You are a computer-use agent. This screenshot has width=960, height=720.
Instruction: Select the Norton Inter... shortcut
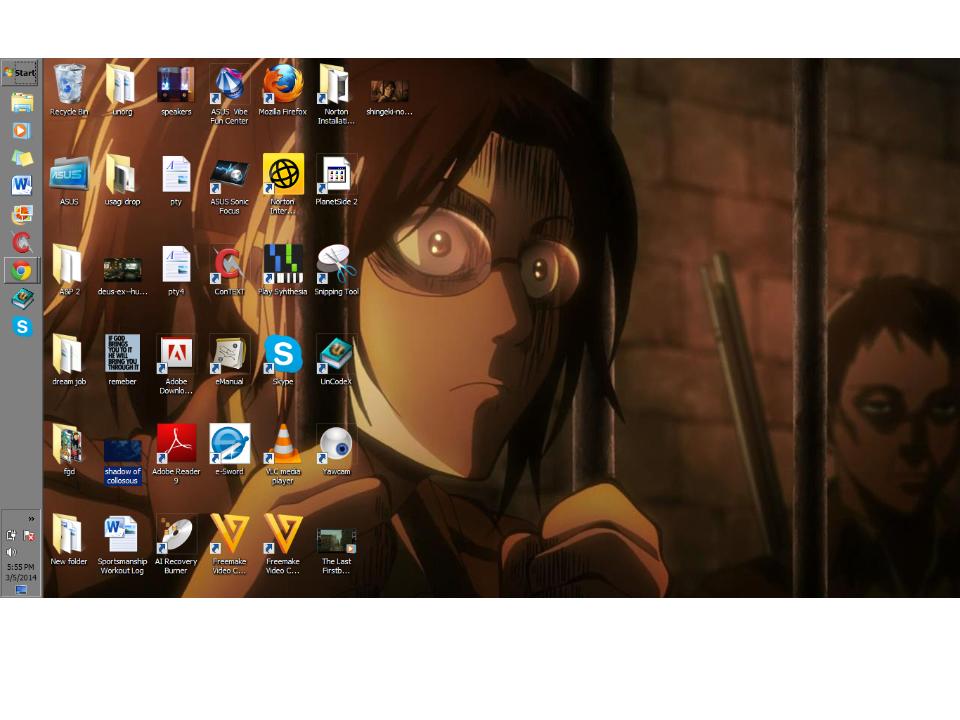(x=282, y=184)
